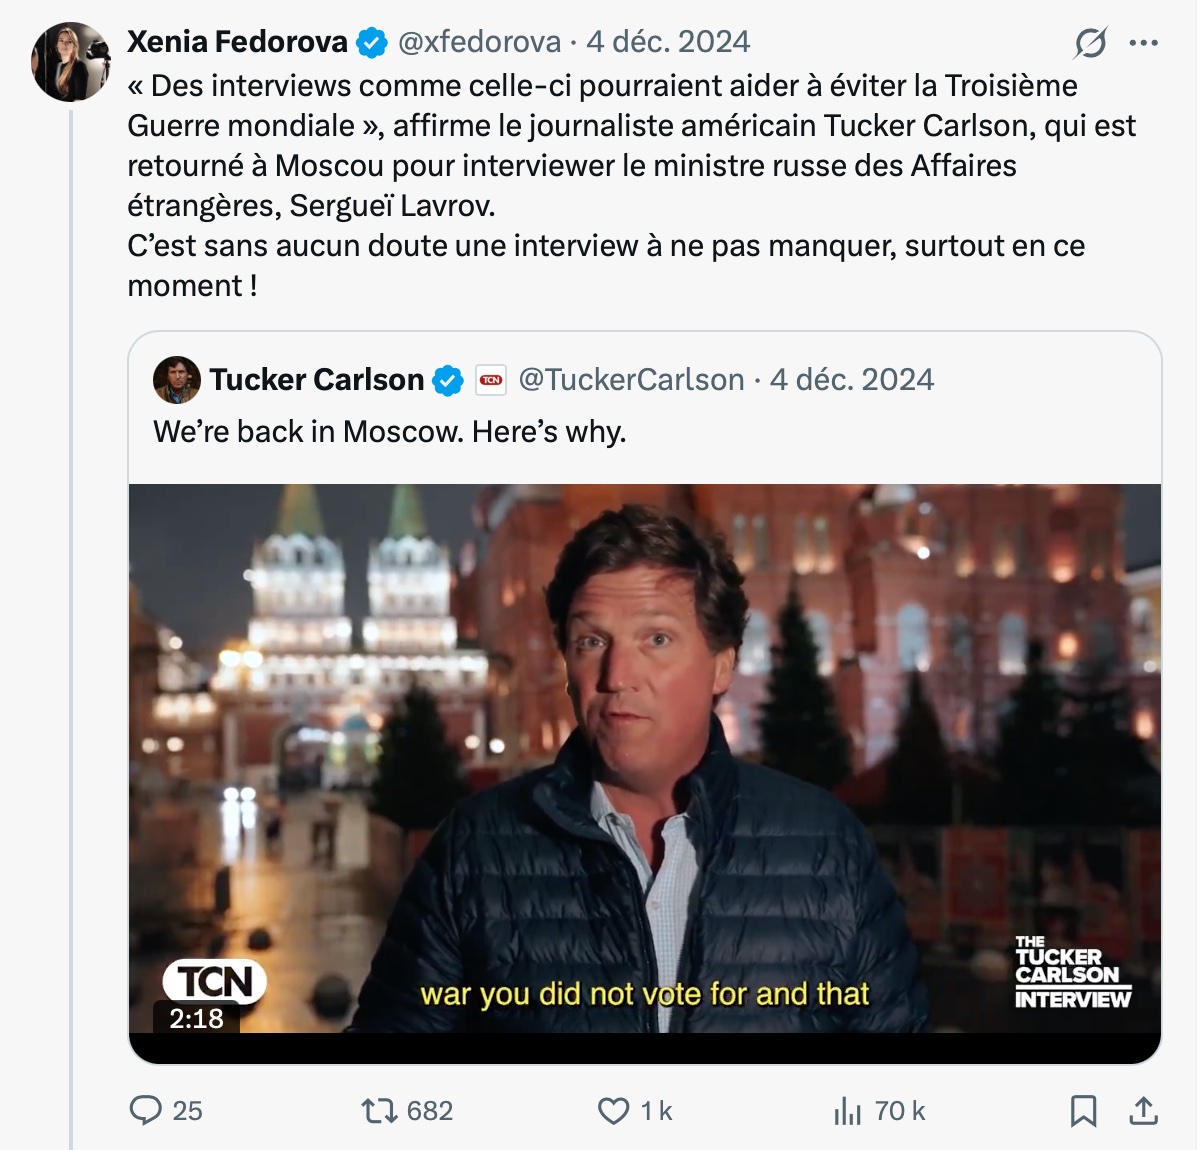Click the @TuckerCarlson handle

click(x=631, y=380)
